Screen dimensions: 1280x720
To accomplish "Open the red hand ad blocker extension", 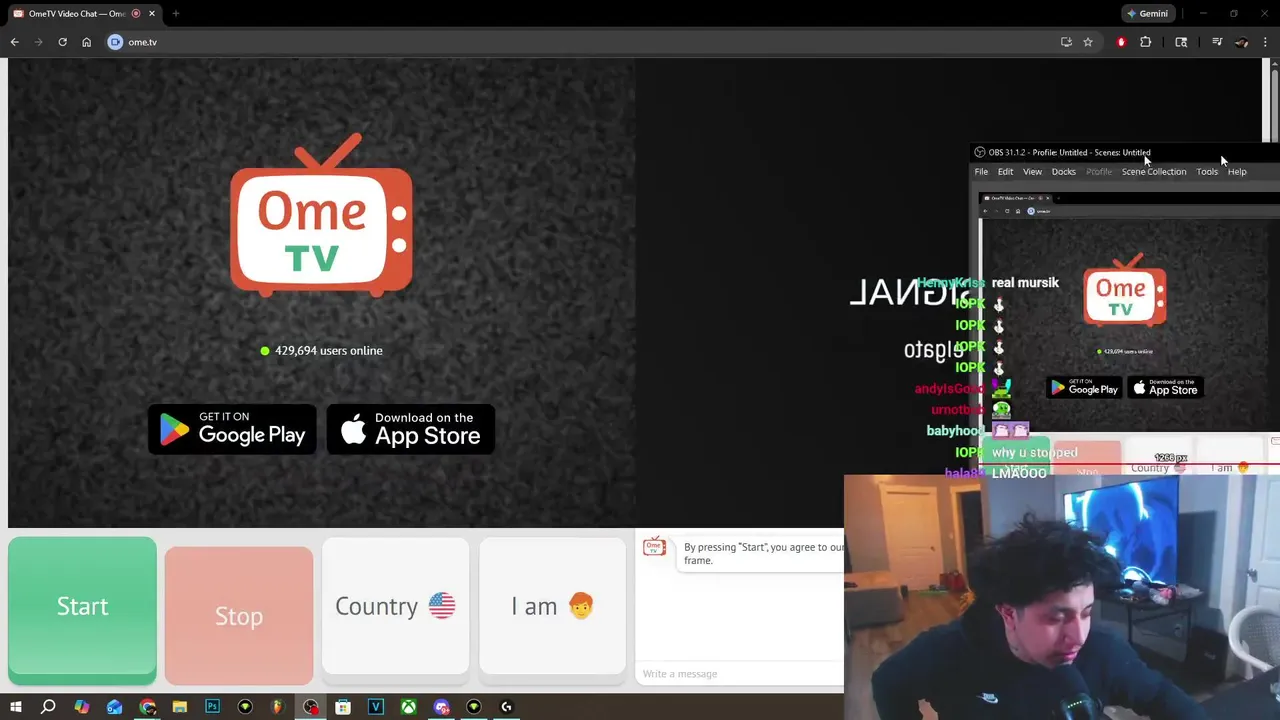I will coord(1121,42).
